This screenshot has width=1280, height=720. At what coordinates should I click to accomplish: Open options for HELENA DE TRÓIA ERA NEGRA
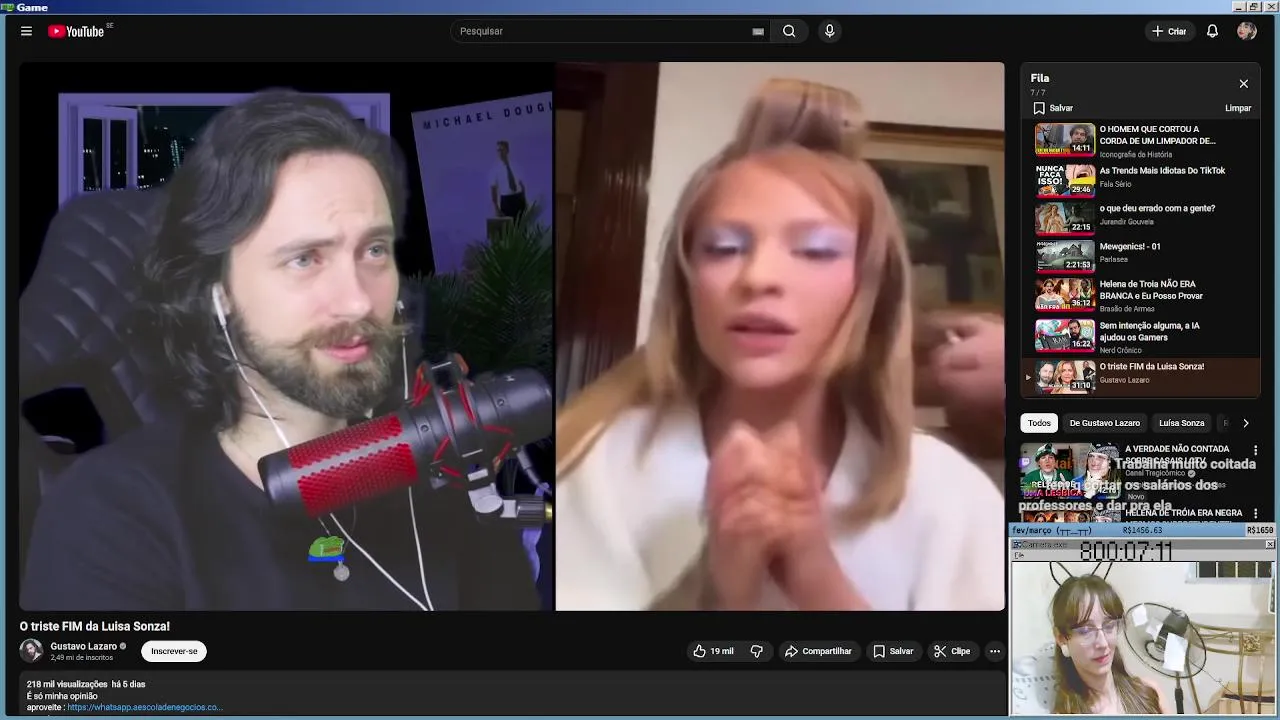coord(1255,514)
